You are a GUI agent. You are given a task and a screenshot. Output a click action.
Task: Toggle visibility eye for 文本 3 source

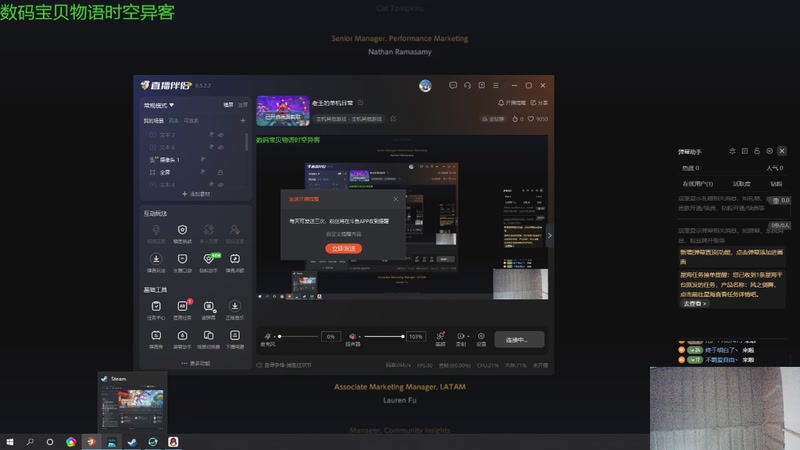[221, 135]
